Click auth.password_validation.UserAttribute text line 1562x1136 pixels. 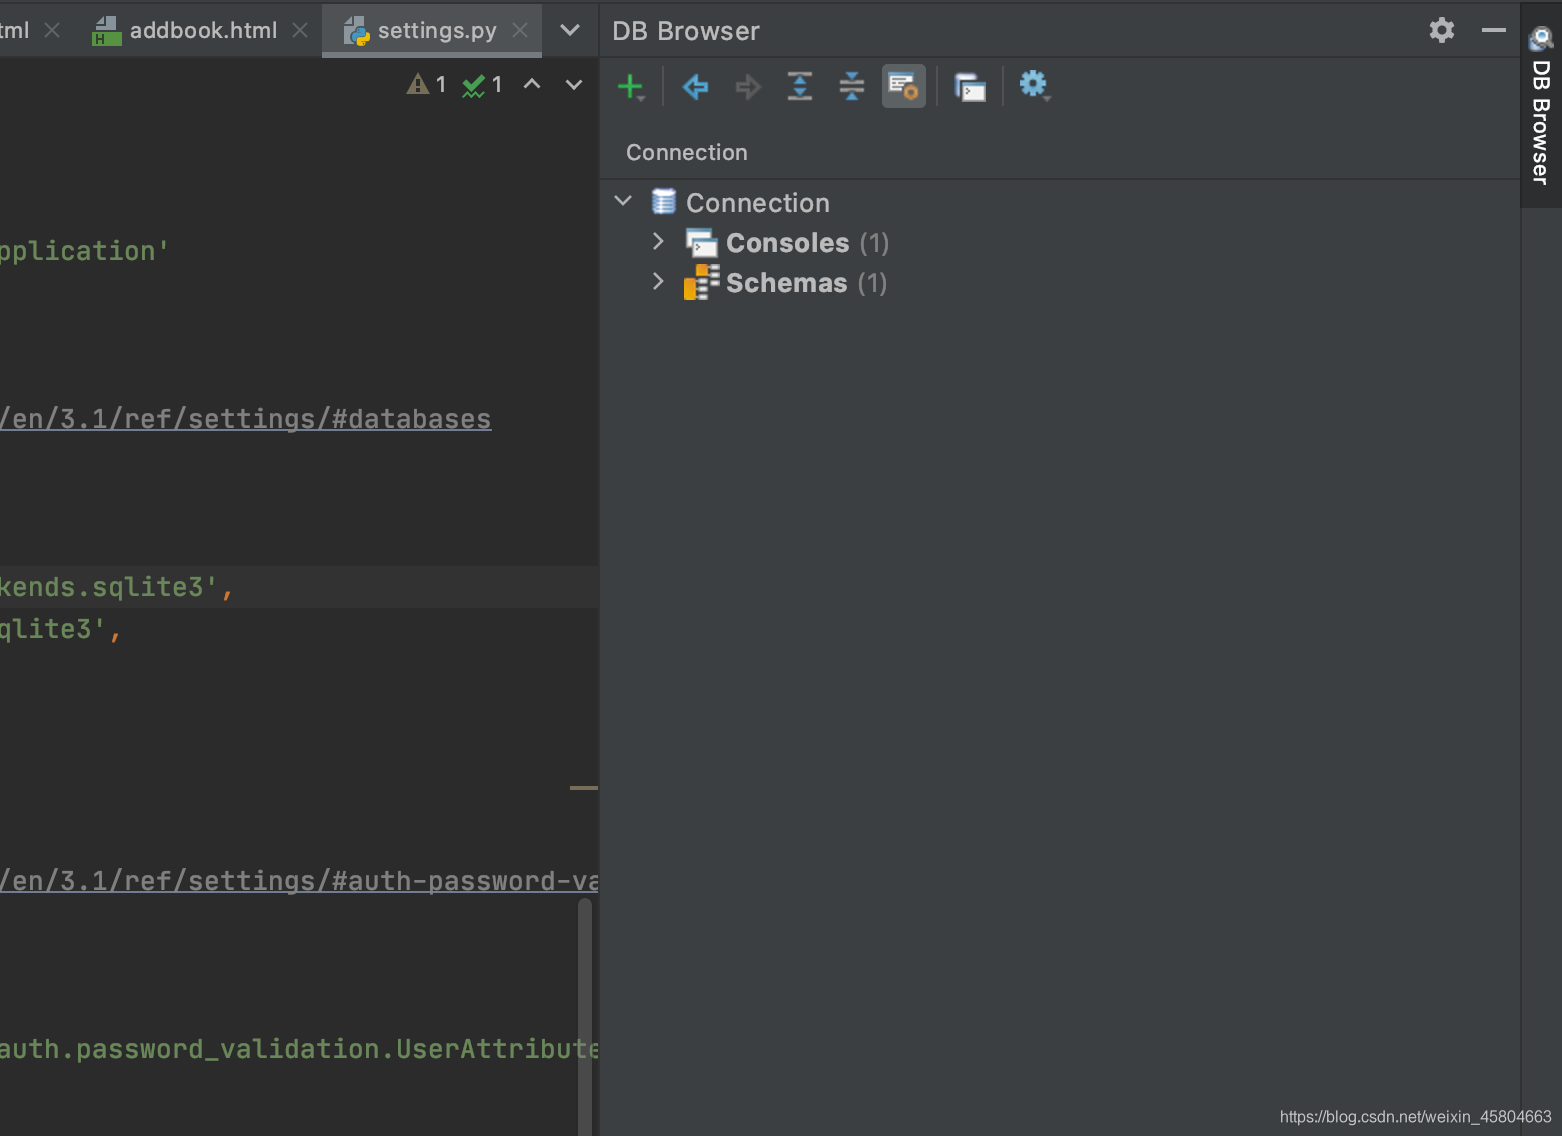point(299,1049)
